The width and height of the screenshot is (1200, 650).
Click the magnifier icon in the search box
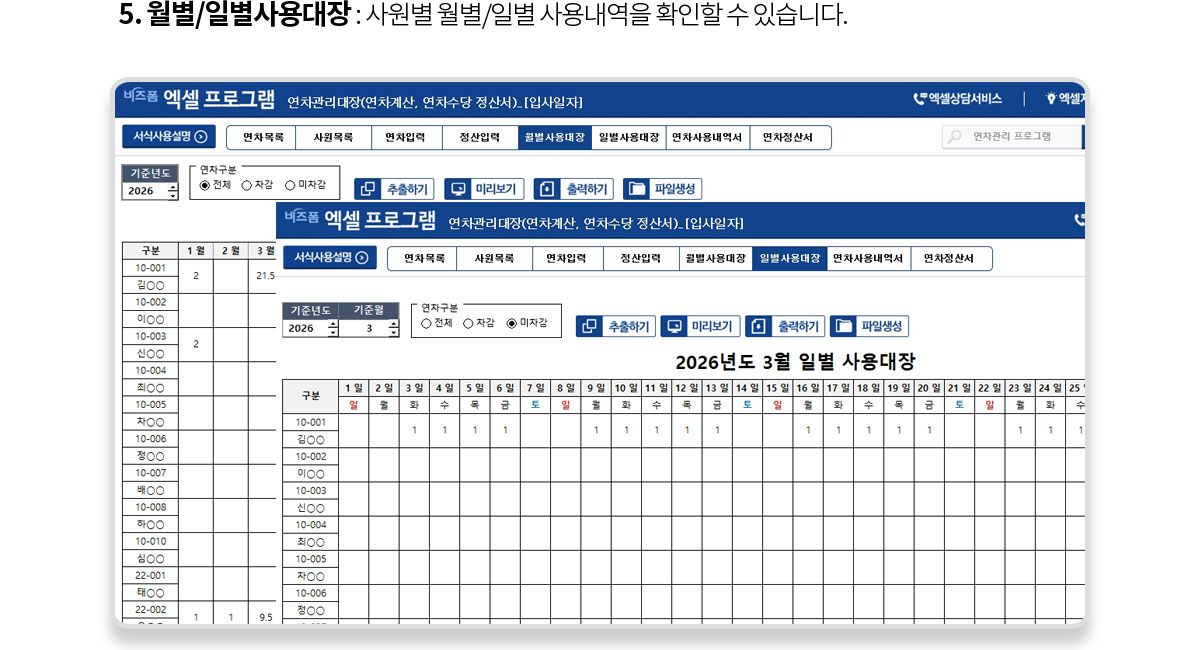click(x=955, y=137)
